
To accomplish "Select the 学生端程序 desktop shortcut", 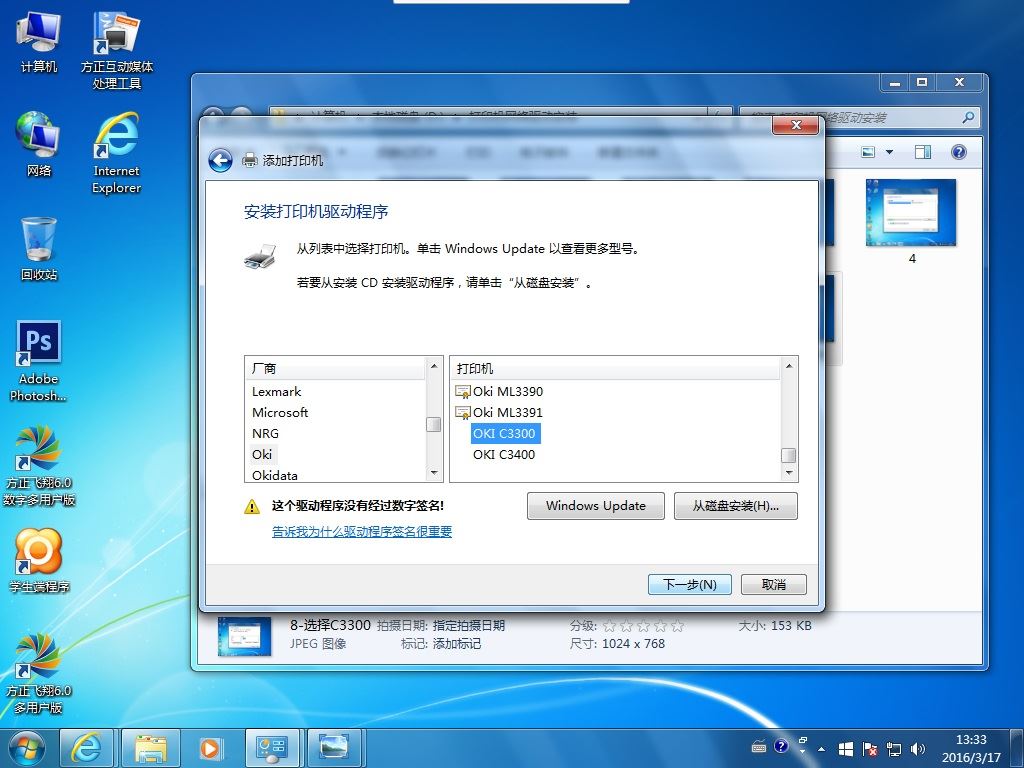I will coord(39,560).
